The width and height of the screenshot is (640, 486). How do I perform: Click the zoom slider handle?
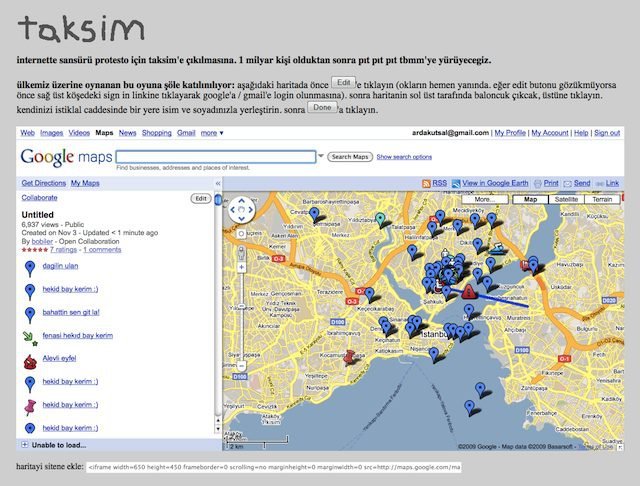coord(241,306)
